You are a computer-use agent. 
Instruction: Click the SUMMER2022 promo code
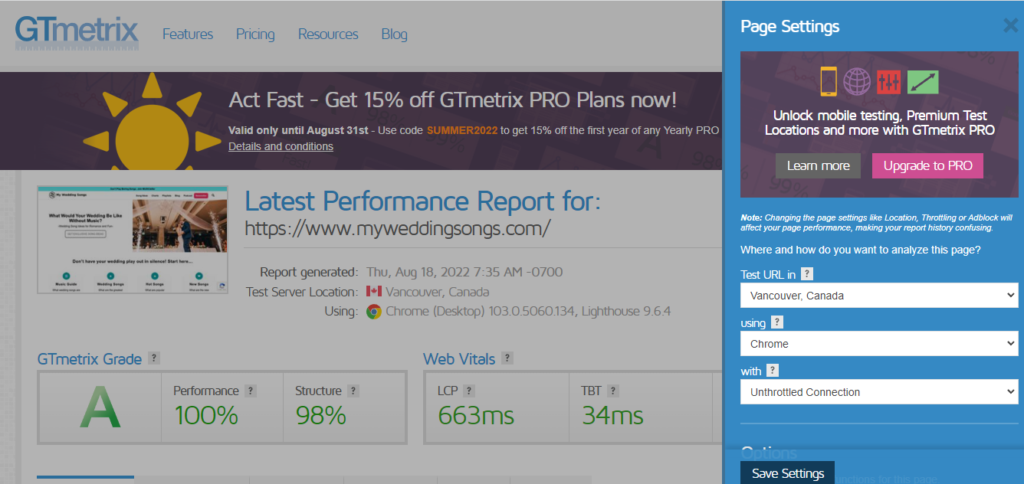pyautogui.click(x=462, y=131)
